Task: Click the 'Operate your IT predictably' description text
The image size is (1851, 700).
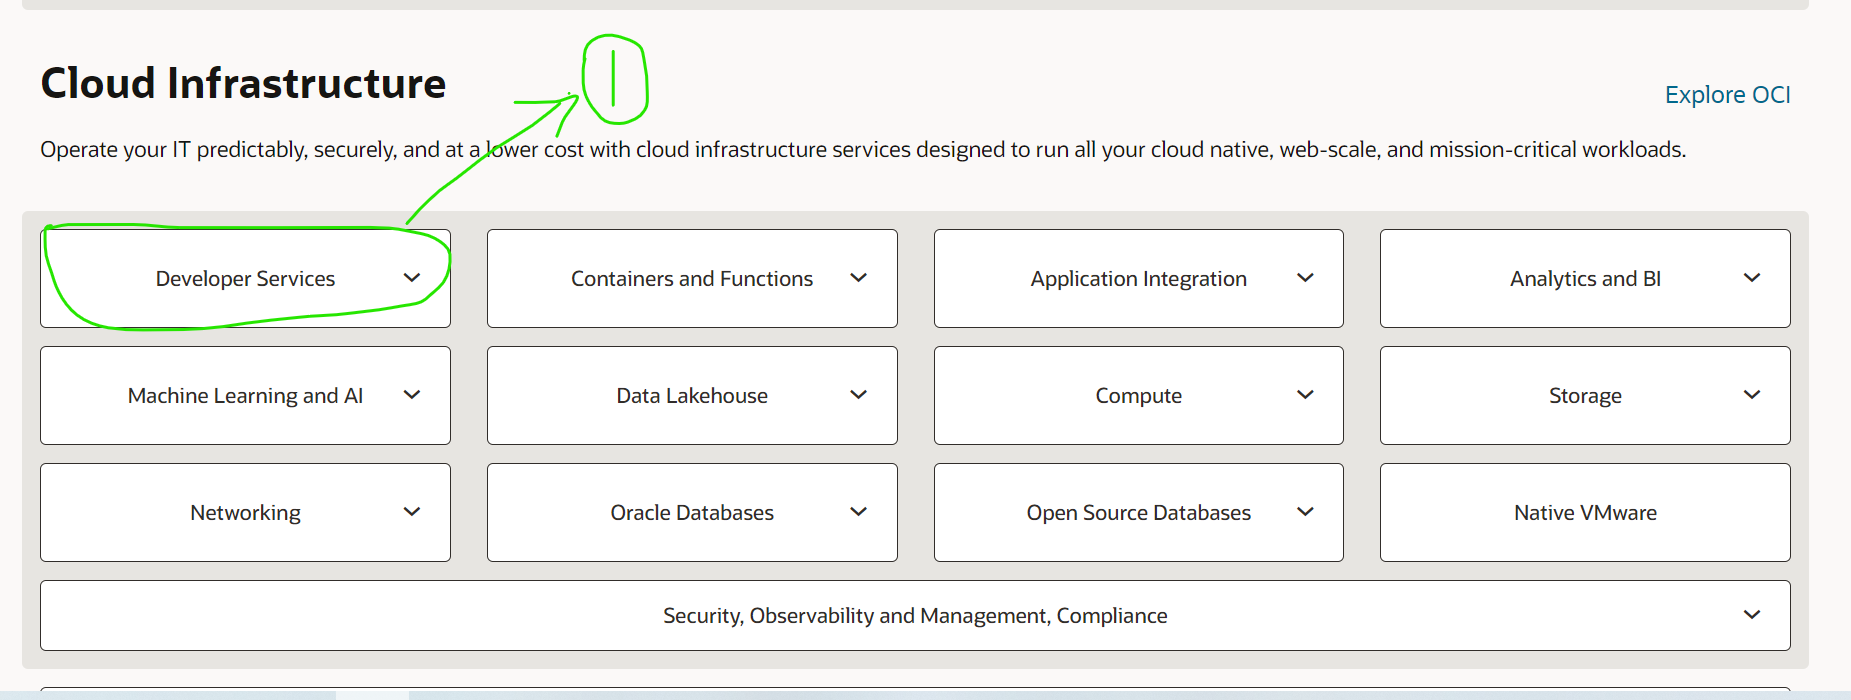Action: [x=863, y=150]
